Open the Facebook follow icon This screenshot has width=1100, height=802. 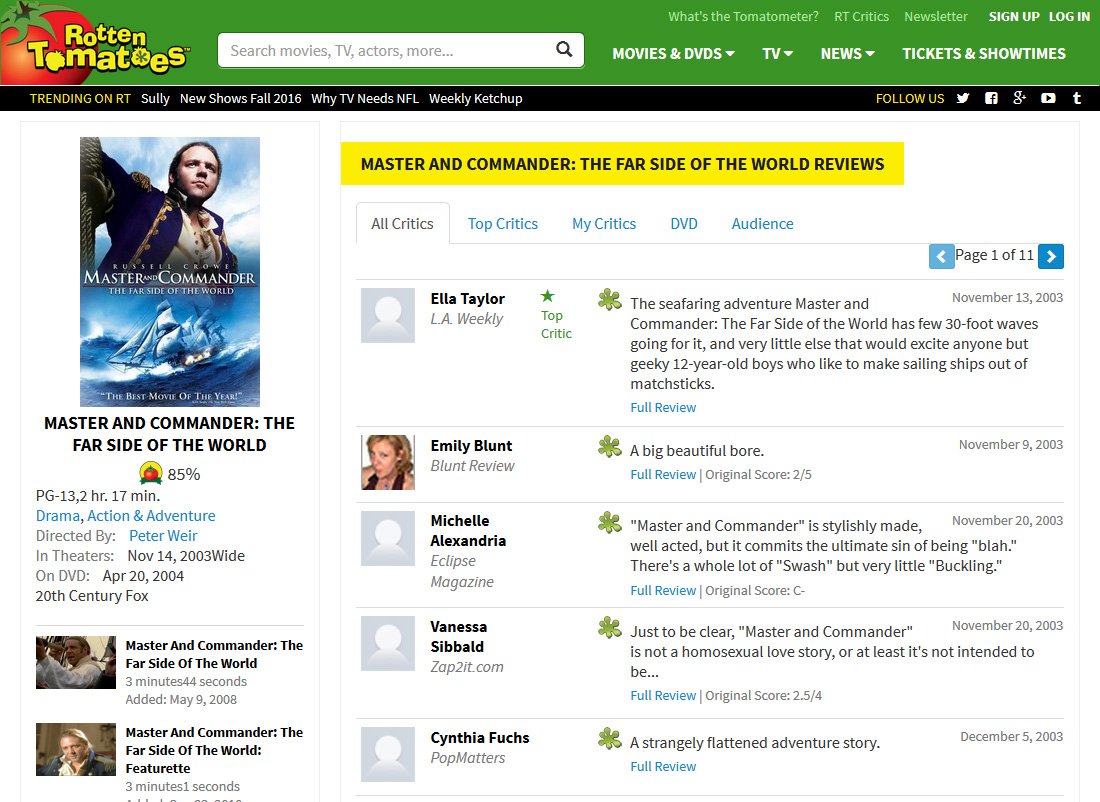[991, 98]
